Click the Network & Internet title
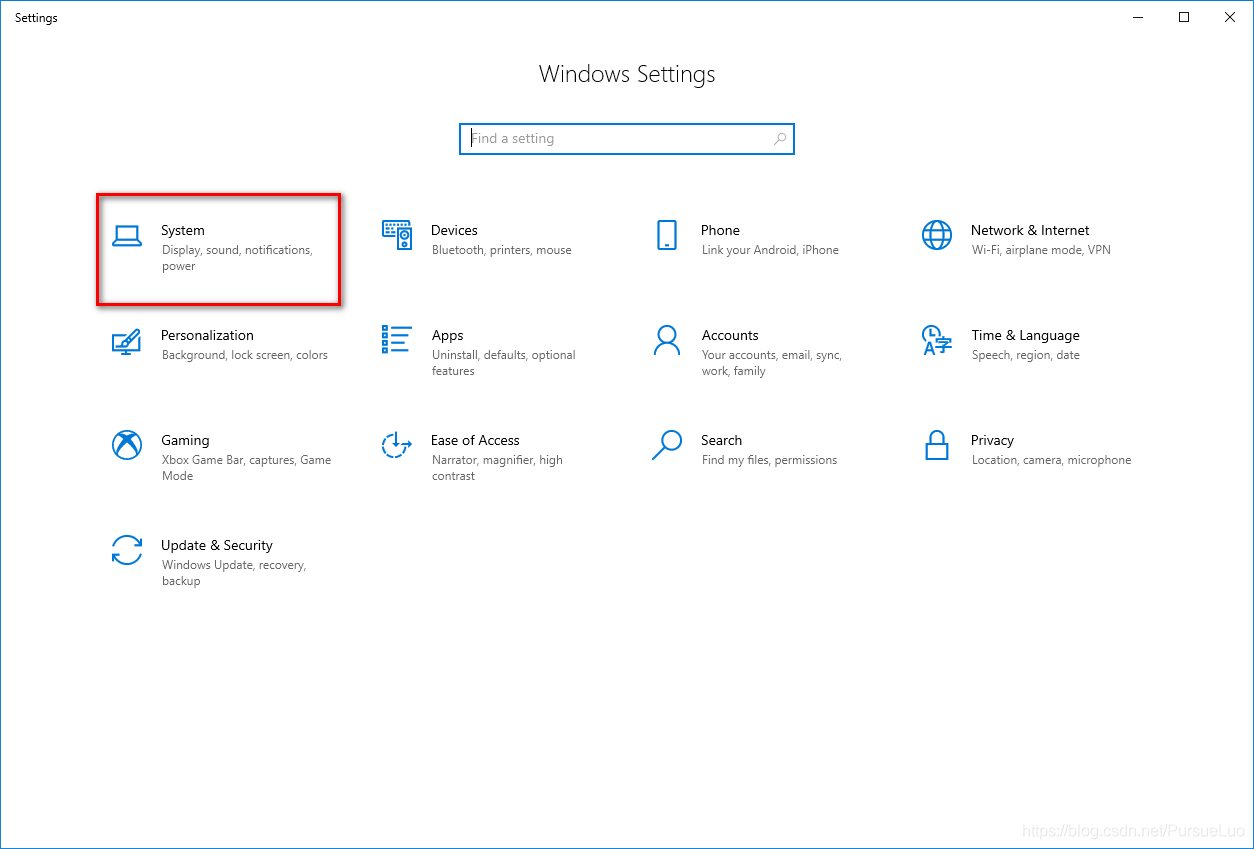Viewport: 1254px width, 849px height. [x=1030, y=230]
